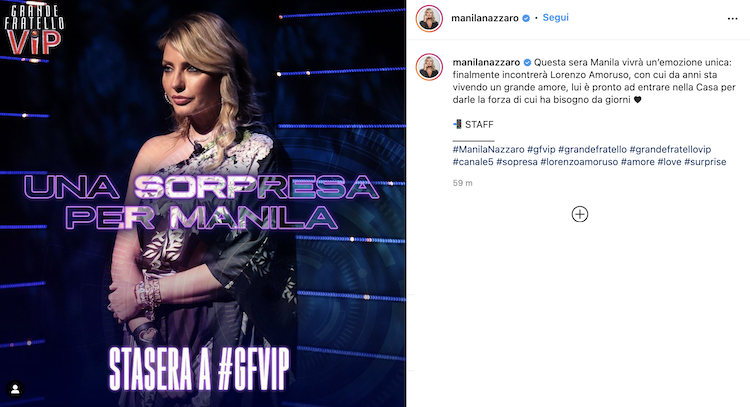Open the #grandefratello hashtag

592,149
